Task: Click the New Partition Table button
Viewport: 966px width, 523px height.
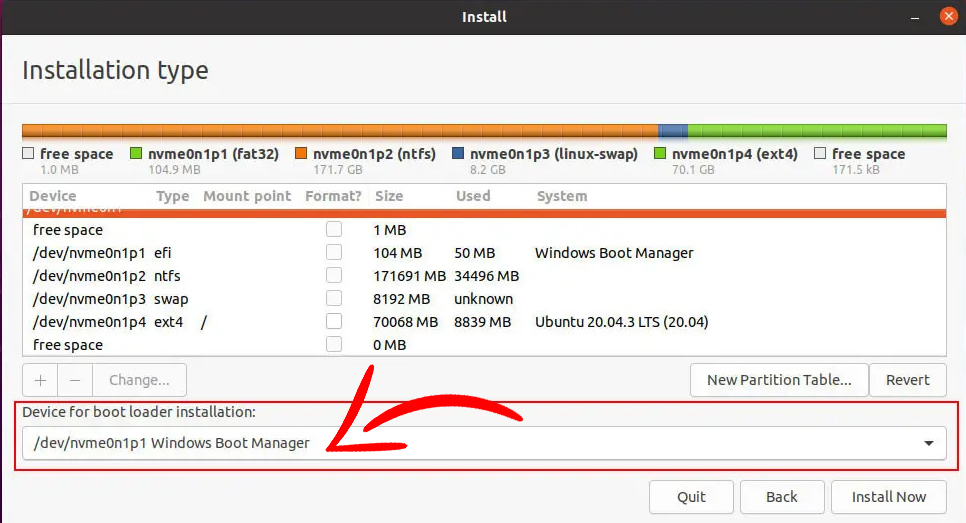Action: pyautogui.click(x=779, y=380)
